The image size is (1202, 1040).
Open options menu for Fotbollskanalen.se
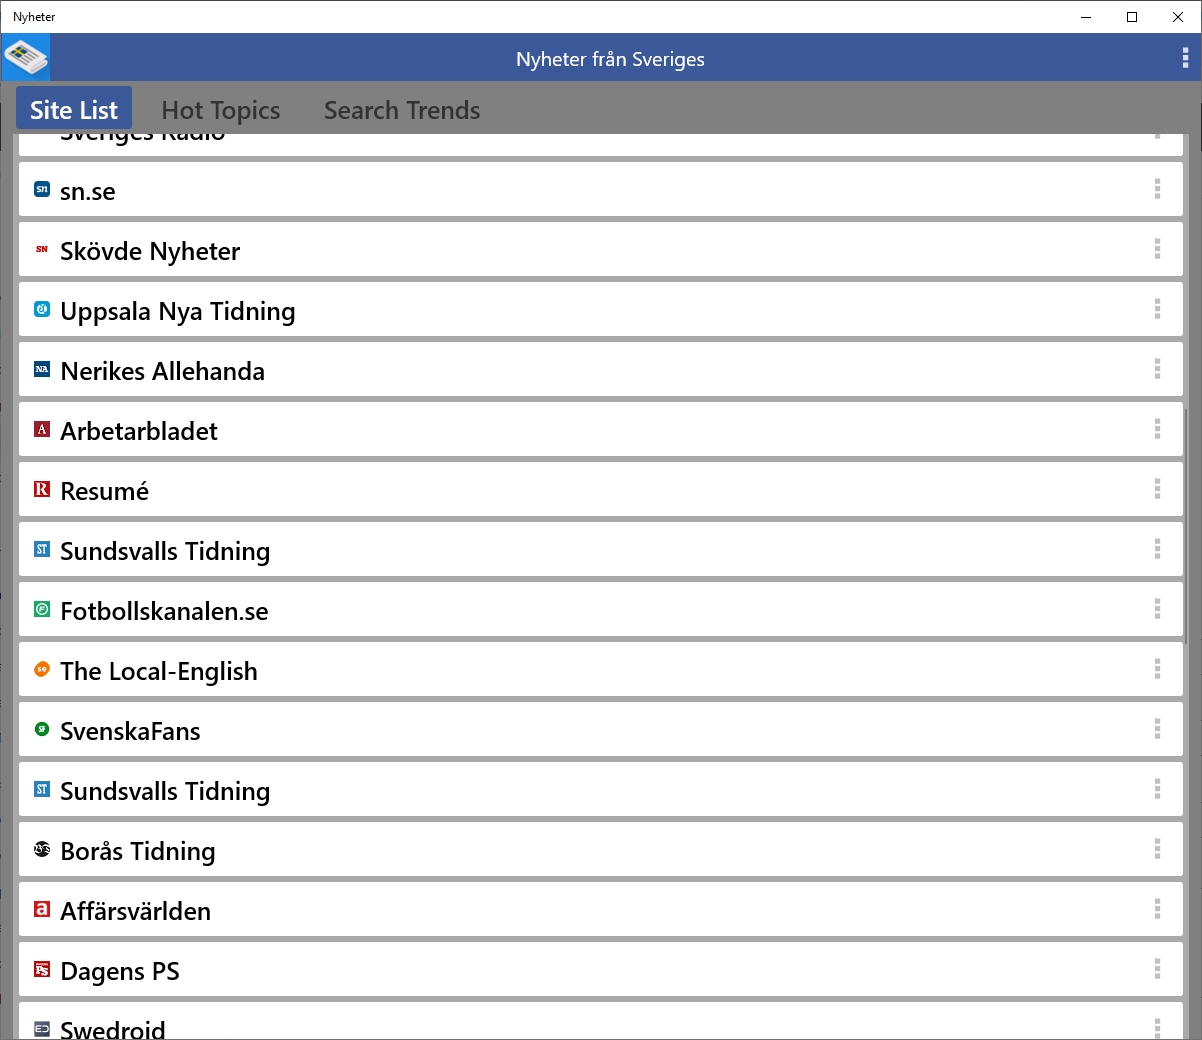pyautogui.click(x=1157, y=609)
